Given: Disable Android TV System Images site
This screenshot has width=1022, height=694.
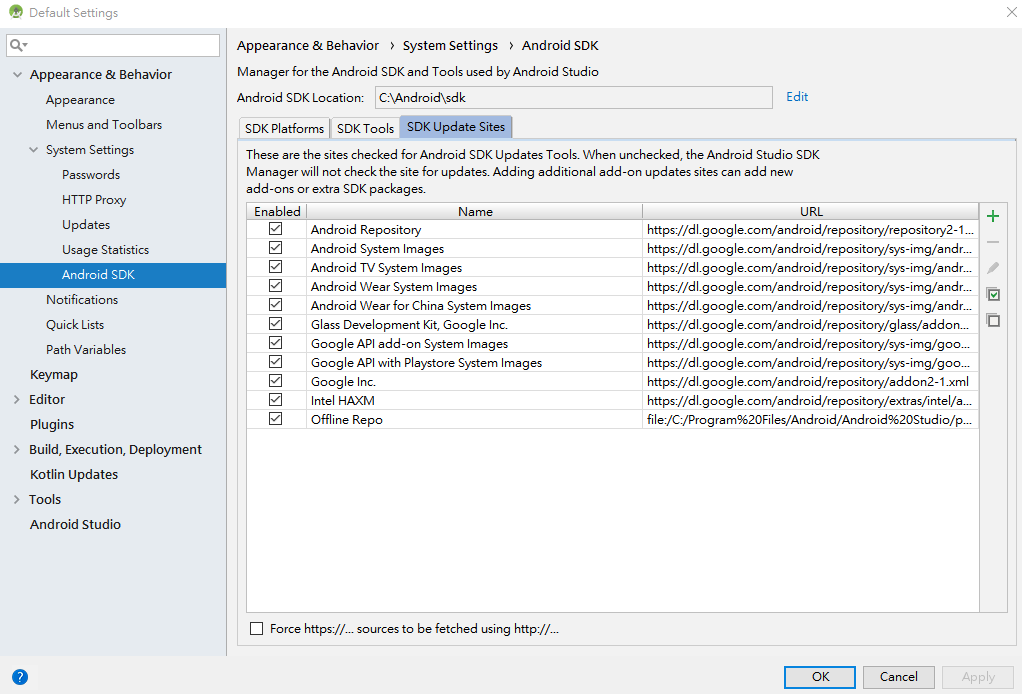Looking at the screenshot, I should [276, 267].
